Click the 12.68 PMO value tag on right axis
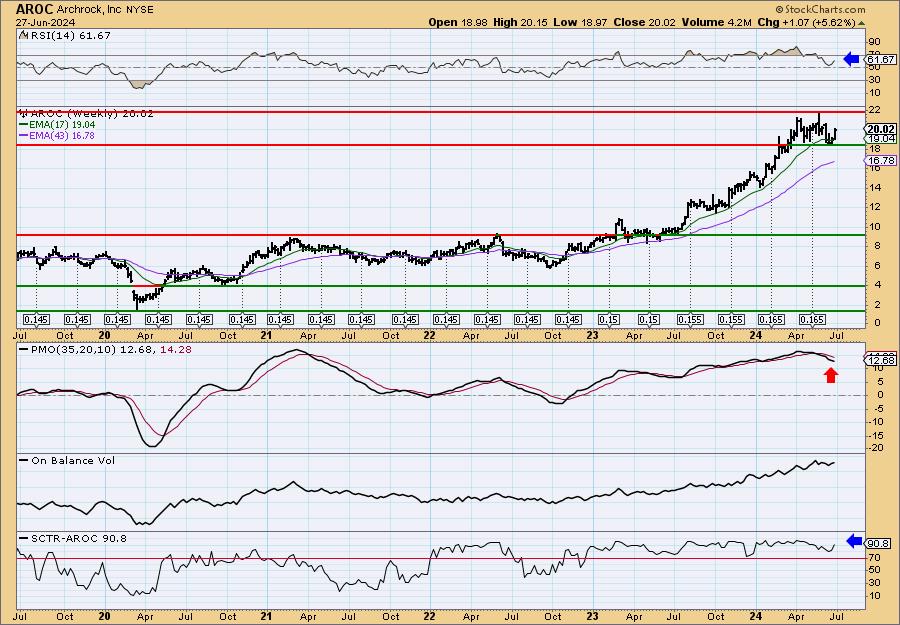The height and width of the screenshot is (625, 900). coord(881,360)
